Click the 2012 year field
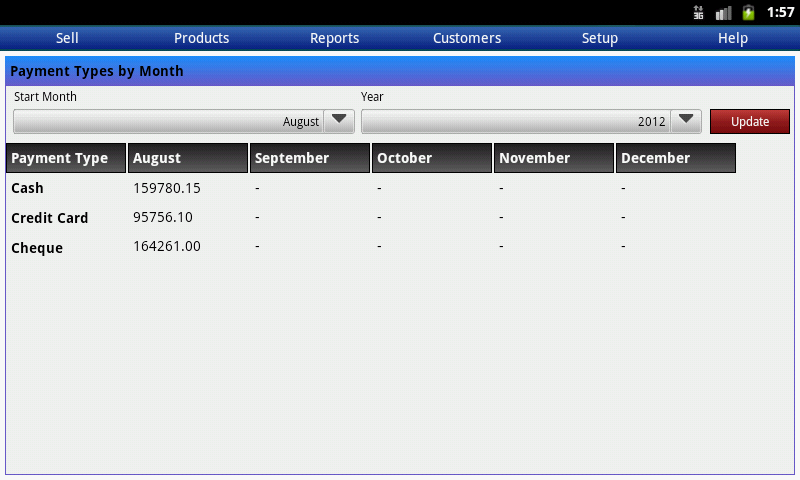This screenshot has height=480, width=800. point(515,121)
